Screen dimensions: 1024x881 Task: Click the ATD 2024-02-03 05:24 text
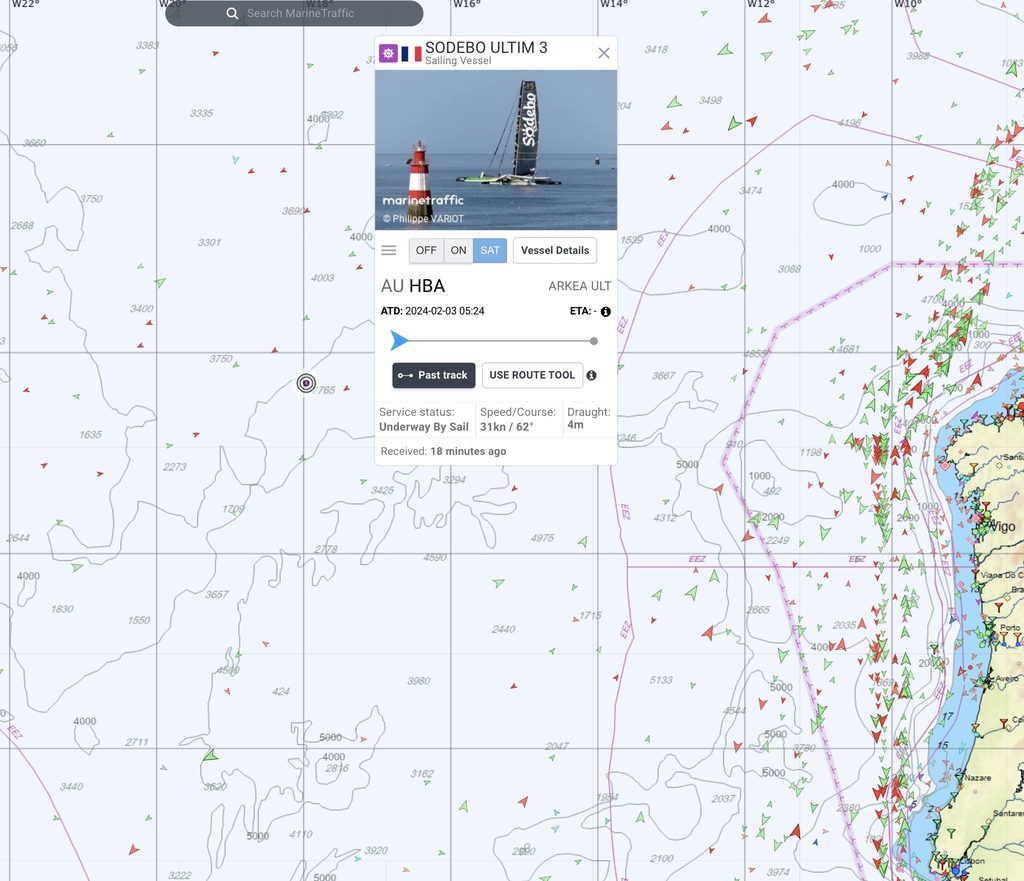click(x=432, y=311)
